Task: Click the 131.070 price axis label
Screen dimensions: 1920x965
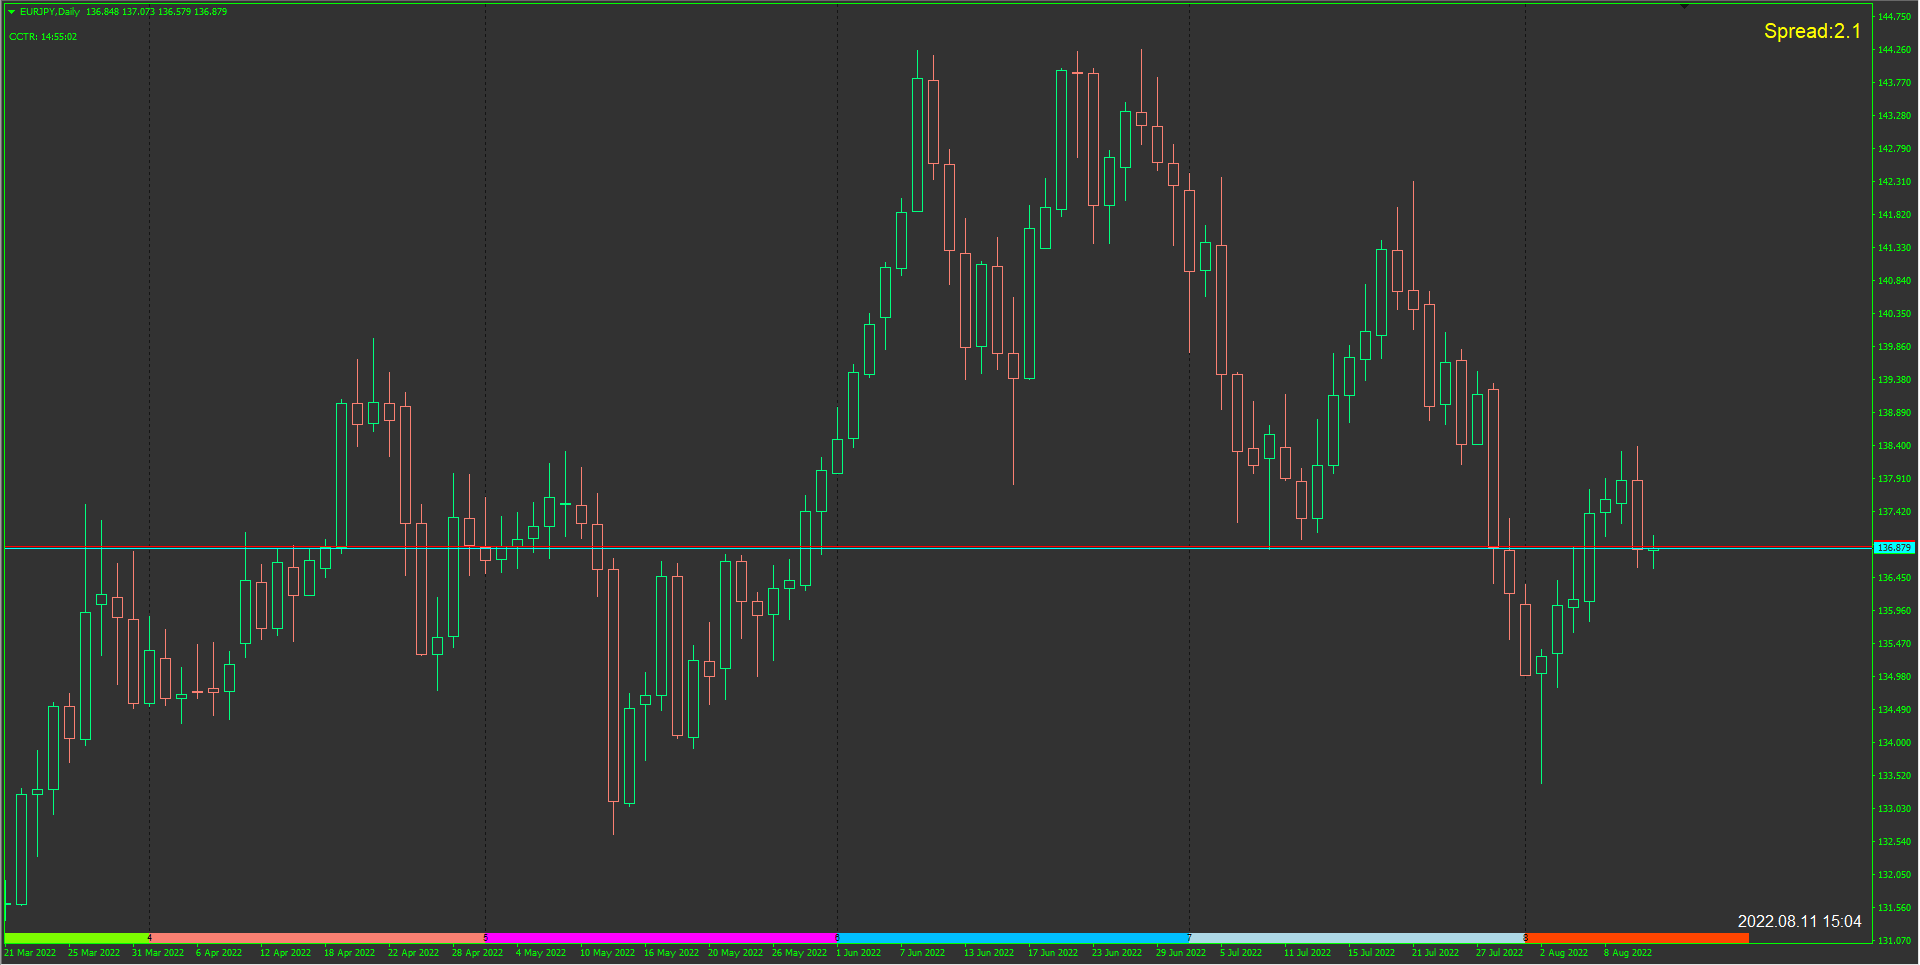Action: pyautogui.click(x=1894, y=941)
